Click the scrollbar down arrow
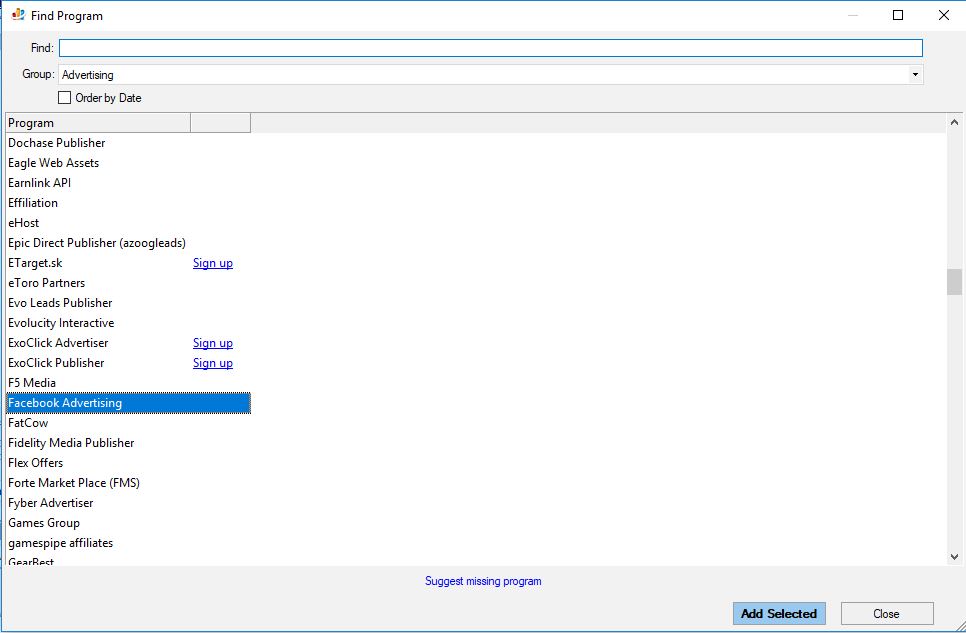Image resolution: width=966 pixels, height=633 pixels. (x=954, y=557)
